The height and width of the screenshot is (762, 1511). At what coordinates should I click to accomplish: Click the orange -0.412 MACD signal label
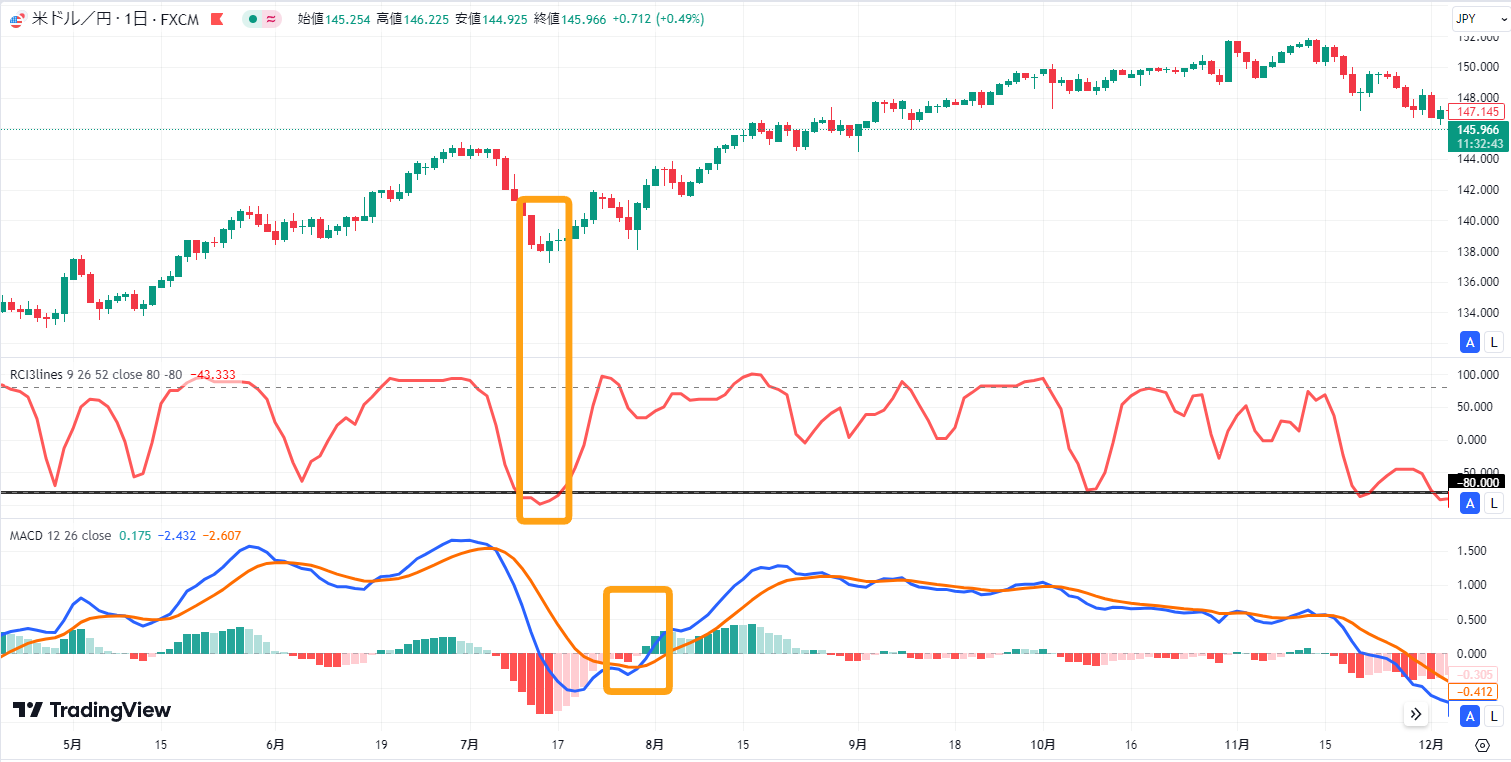(x=1475, y=691)
